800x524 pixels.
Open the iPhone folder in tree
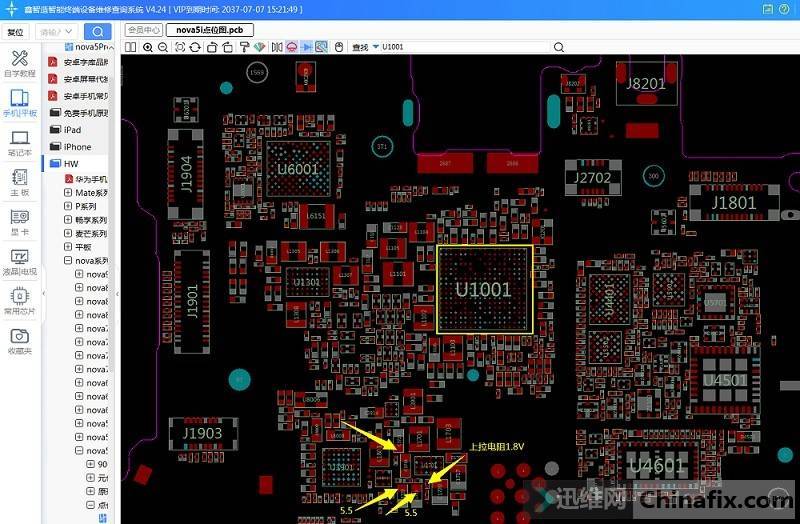click(x=77, y=147)
